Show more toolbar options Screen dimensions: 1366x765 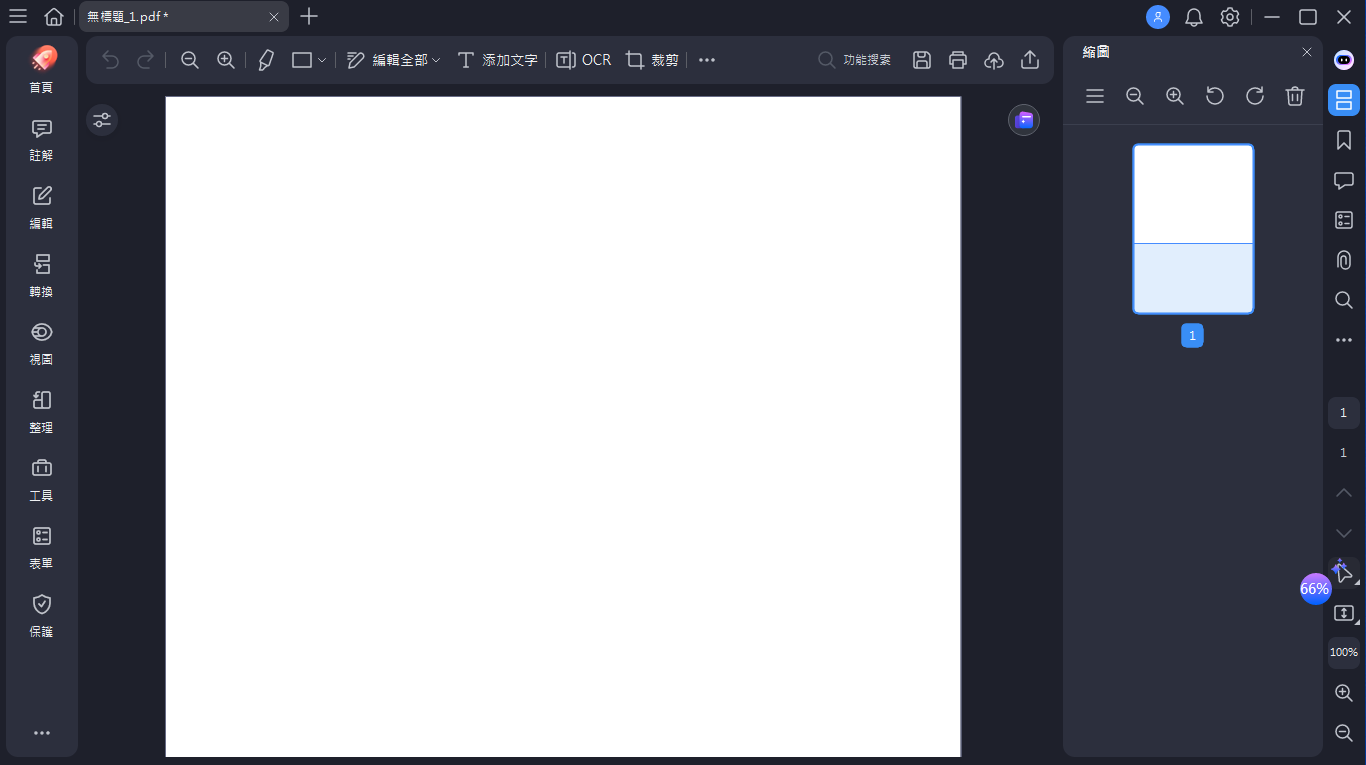[x=707, y=60]
